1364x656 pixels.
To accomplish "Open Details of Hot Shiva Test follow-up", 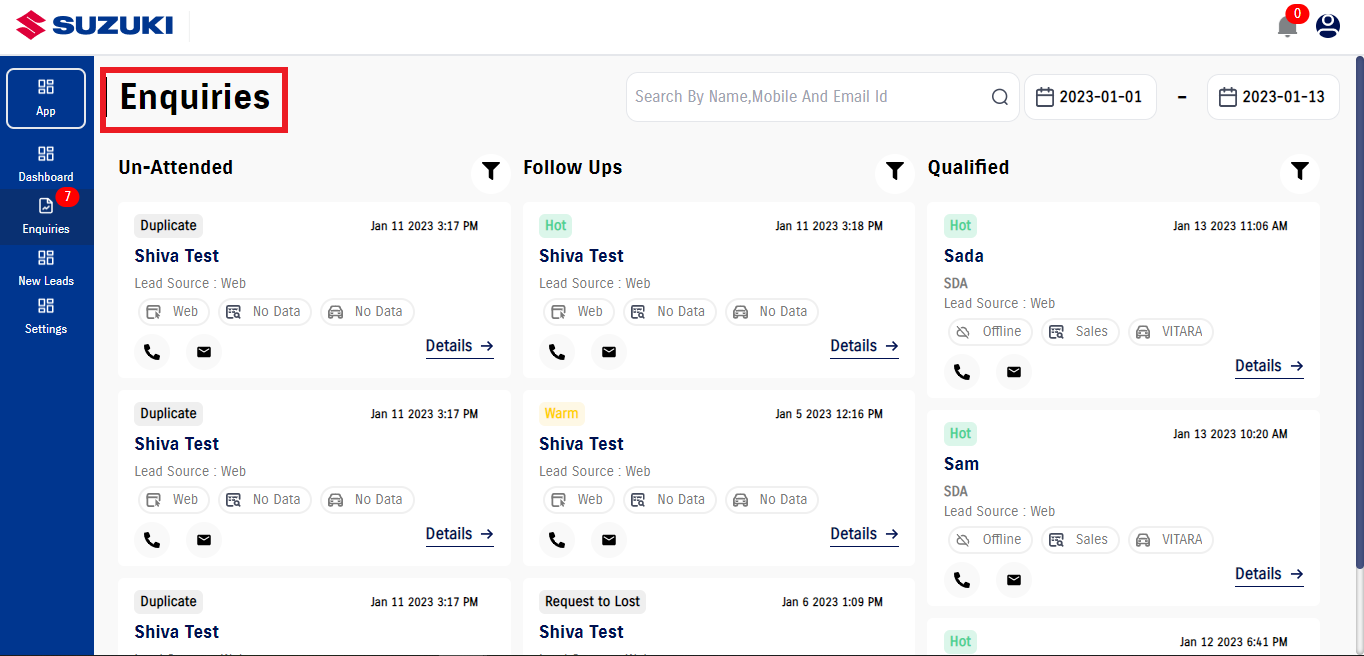I will [x=864, y=347].
